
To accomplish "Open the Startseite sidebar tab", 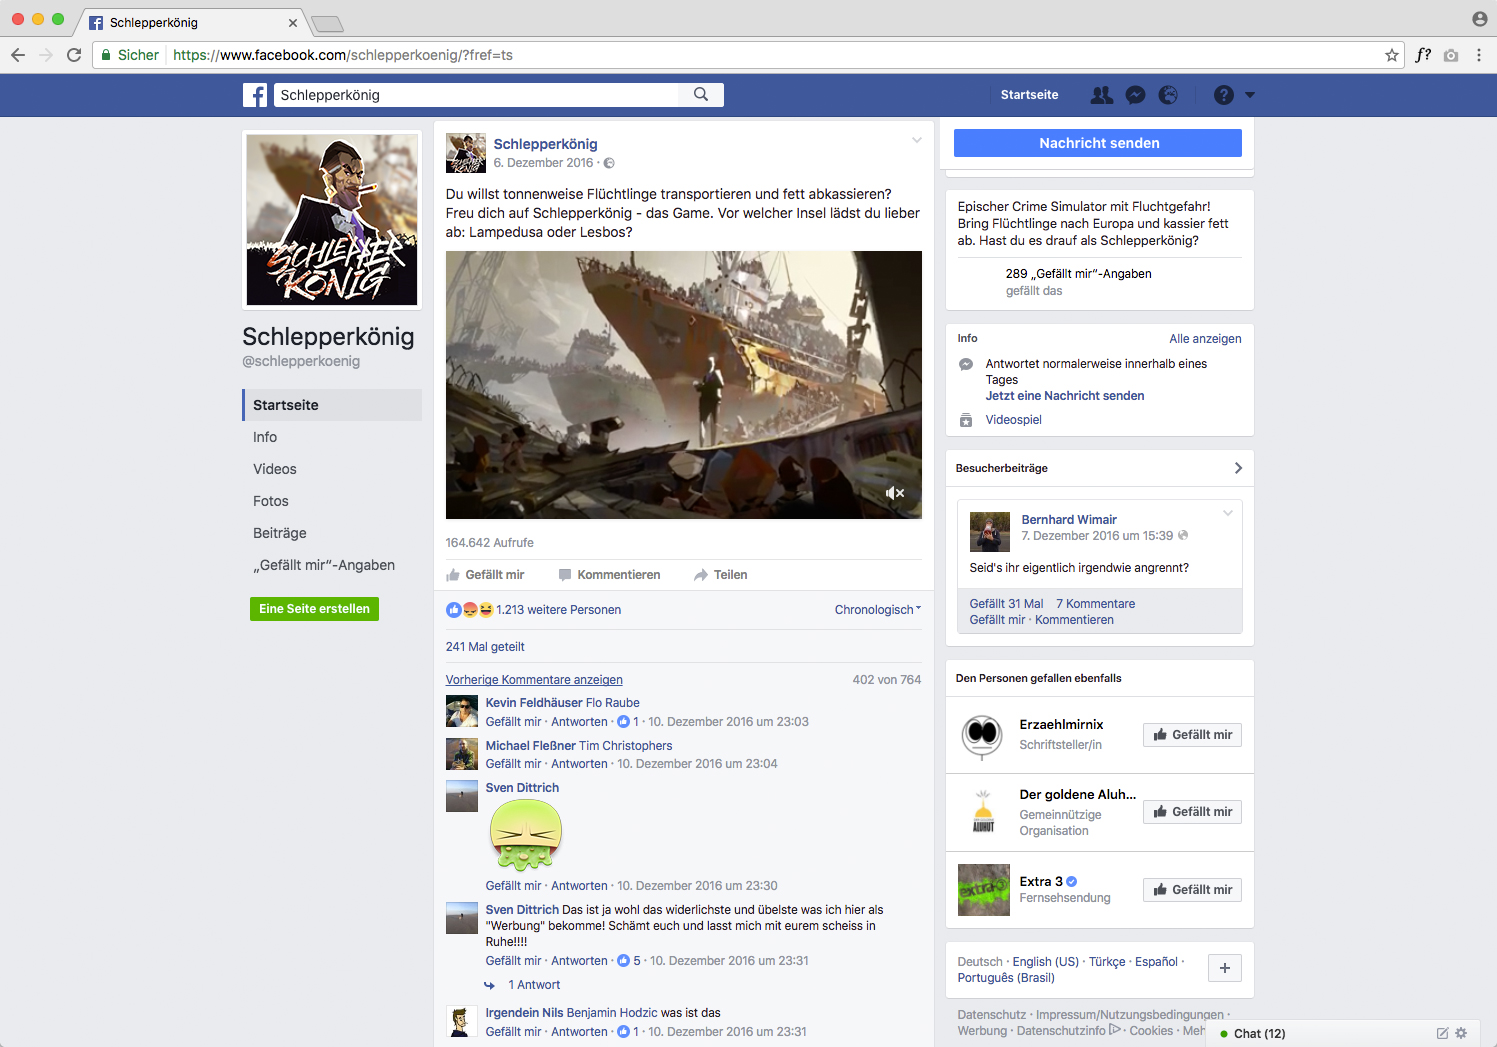I will 332,405.
